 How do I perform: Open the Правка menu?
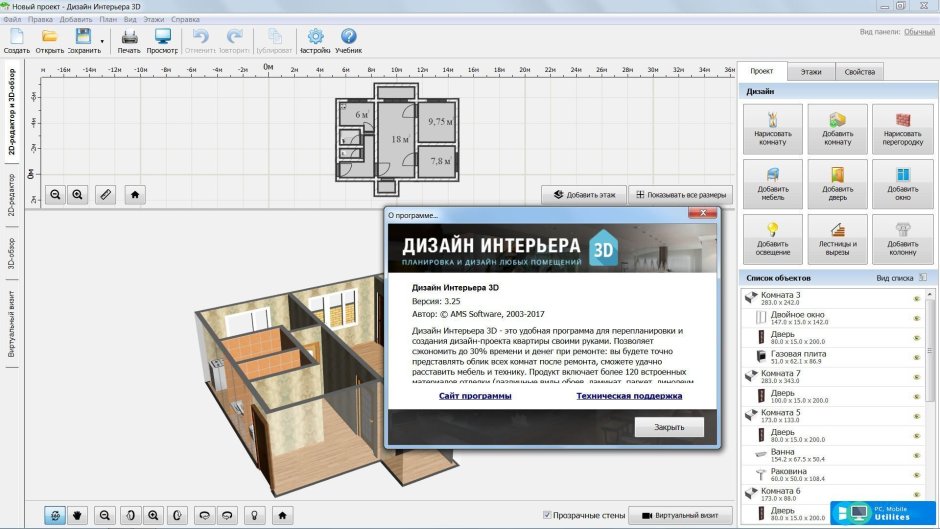coord(40,19)
